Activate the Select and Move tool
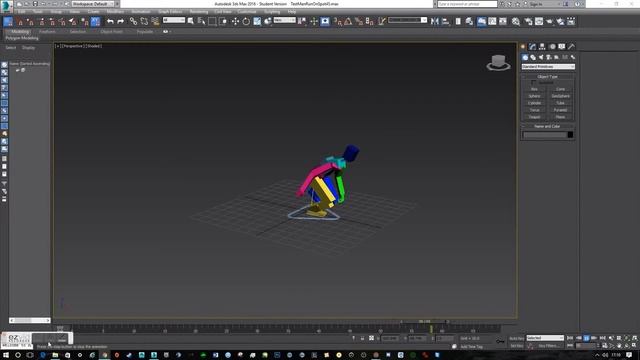The height and width of the screenshot is (360, 640). (236, 21)
